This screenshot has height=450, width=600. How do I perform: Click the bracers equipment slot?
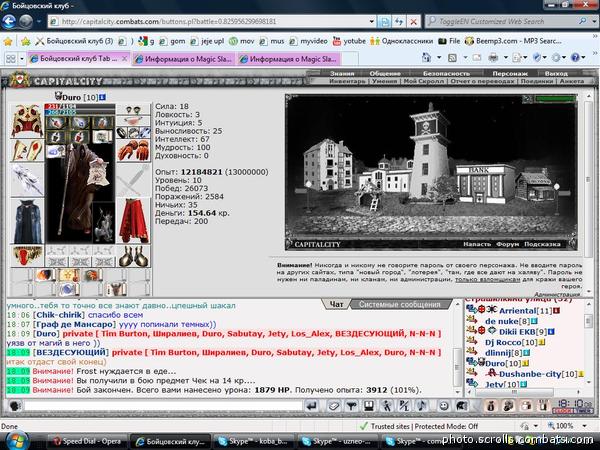27,150
